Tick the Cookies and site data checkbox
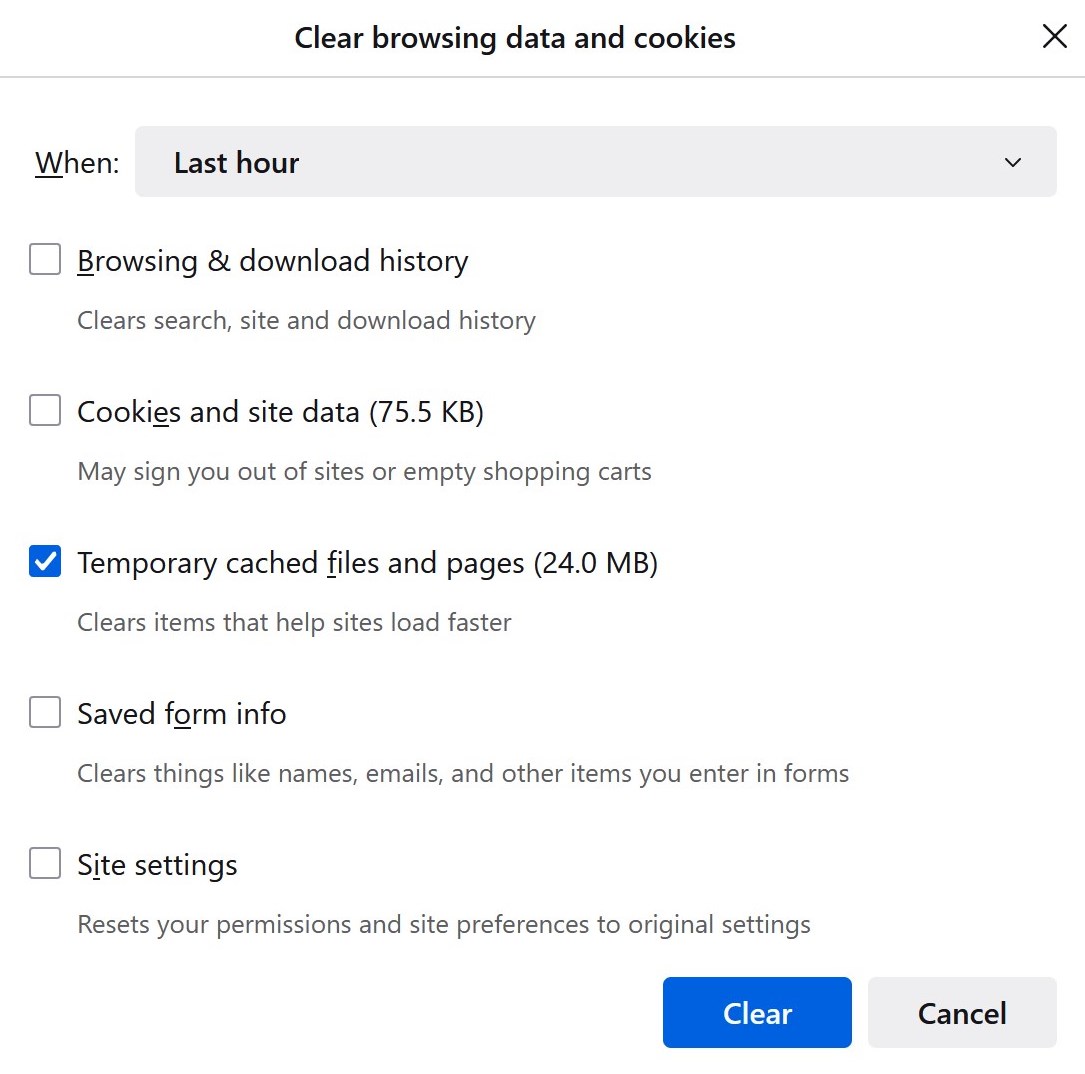This screenshot has width=1085, height=1074. tap(45, 411)
